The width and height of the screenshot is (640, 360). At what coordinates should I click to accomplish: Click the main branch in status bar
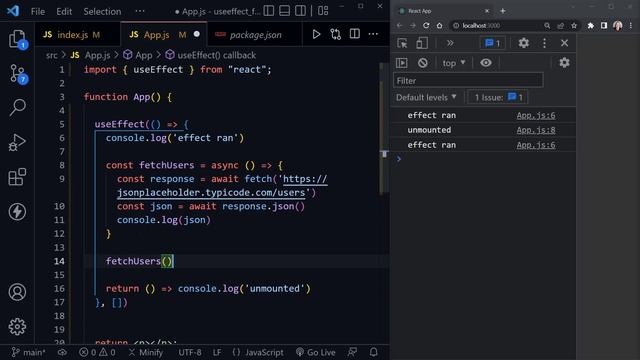(x=29, y=352)
